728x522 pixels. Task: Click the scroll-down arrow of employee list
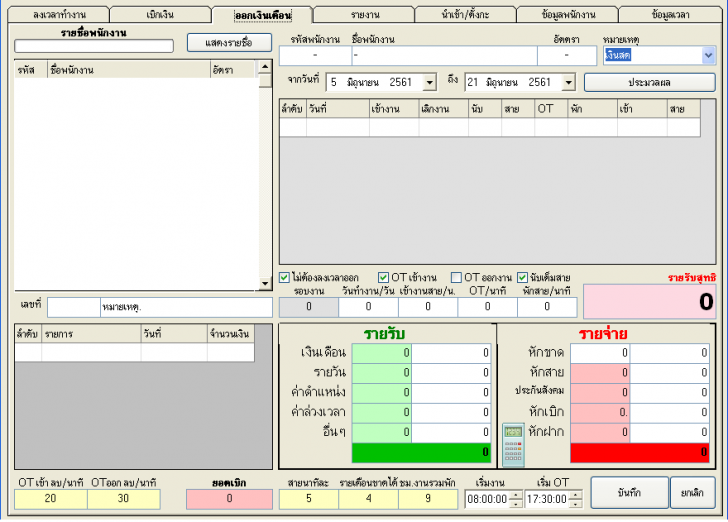pos(265,283)
